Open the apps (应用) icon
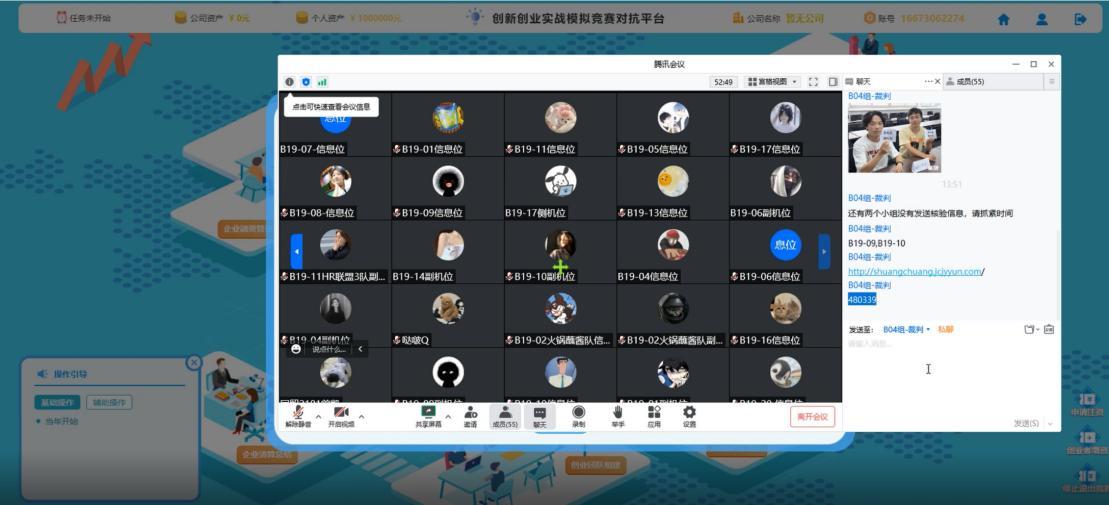The image size is (1109, 505). 654,413
